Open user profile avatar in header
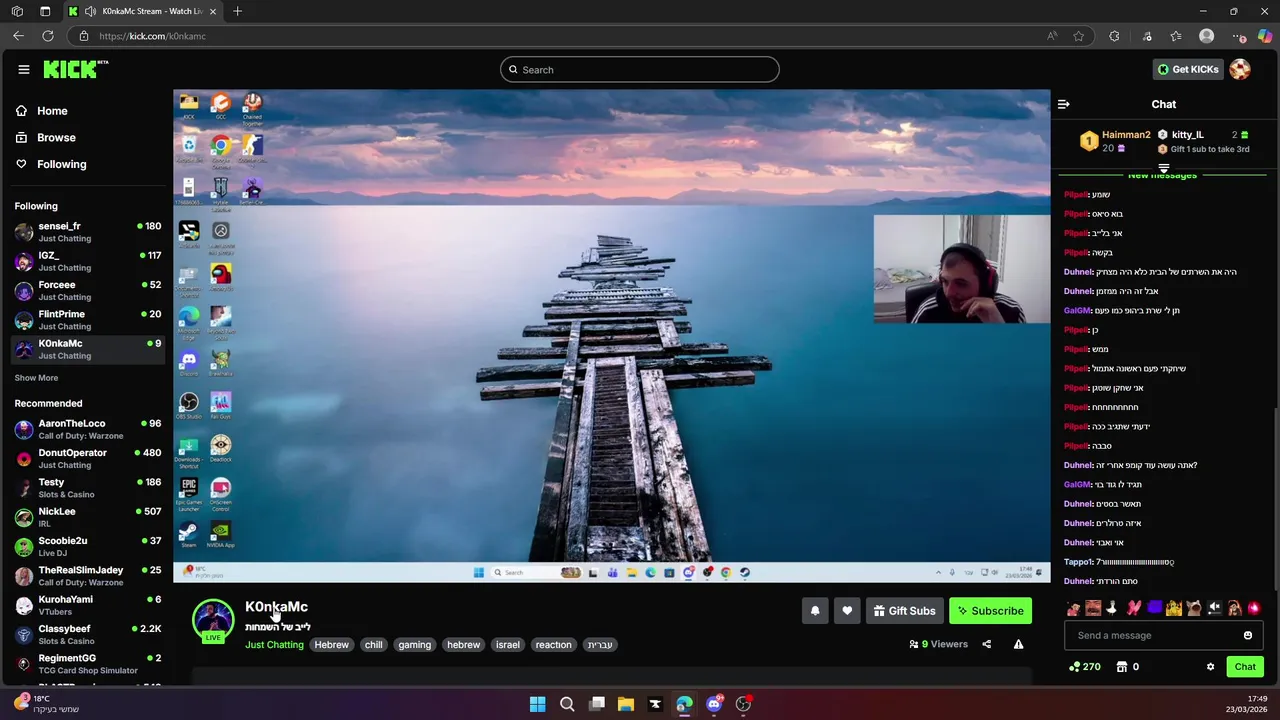 (1240, 69)
